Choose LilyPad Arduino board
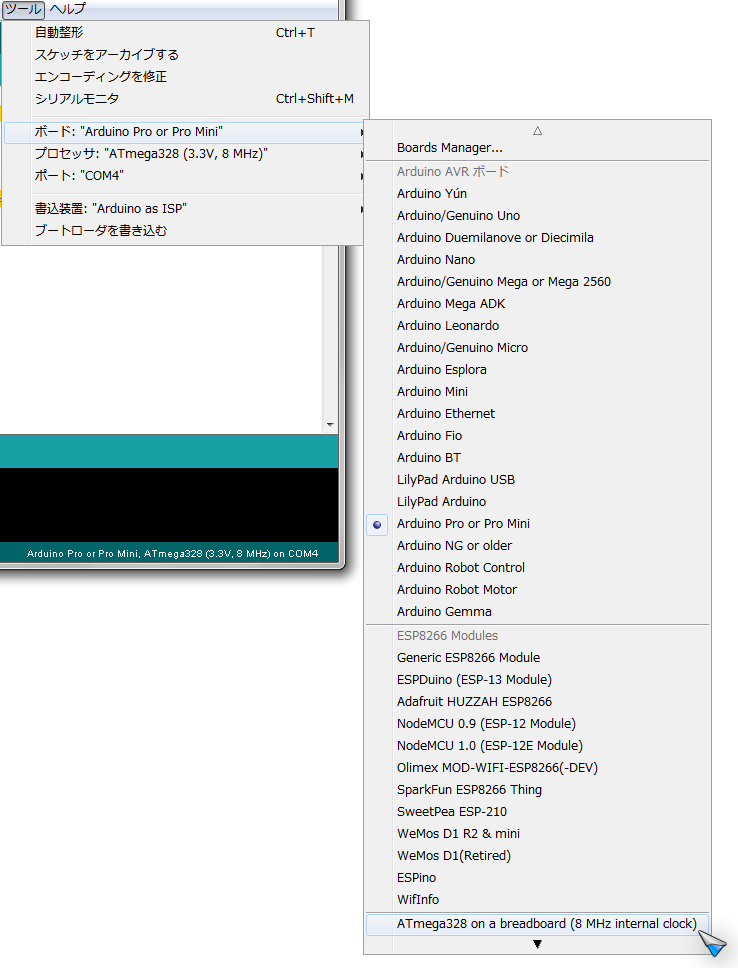The width and height of the screenshot is (738, 968). coord(537,502)
